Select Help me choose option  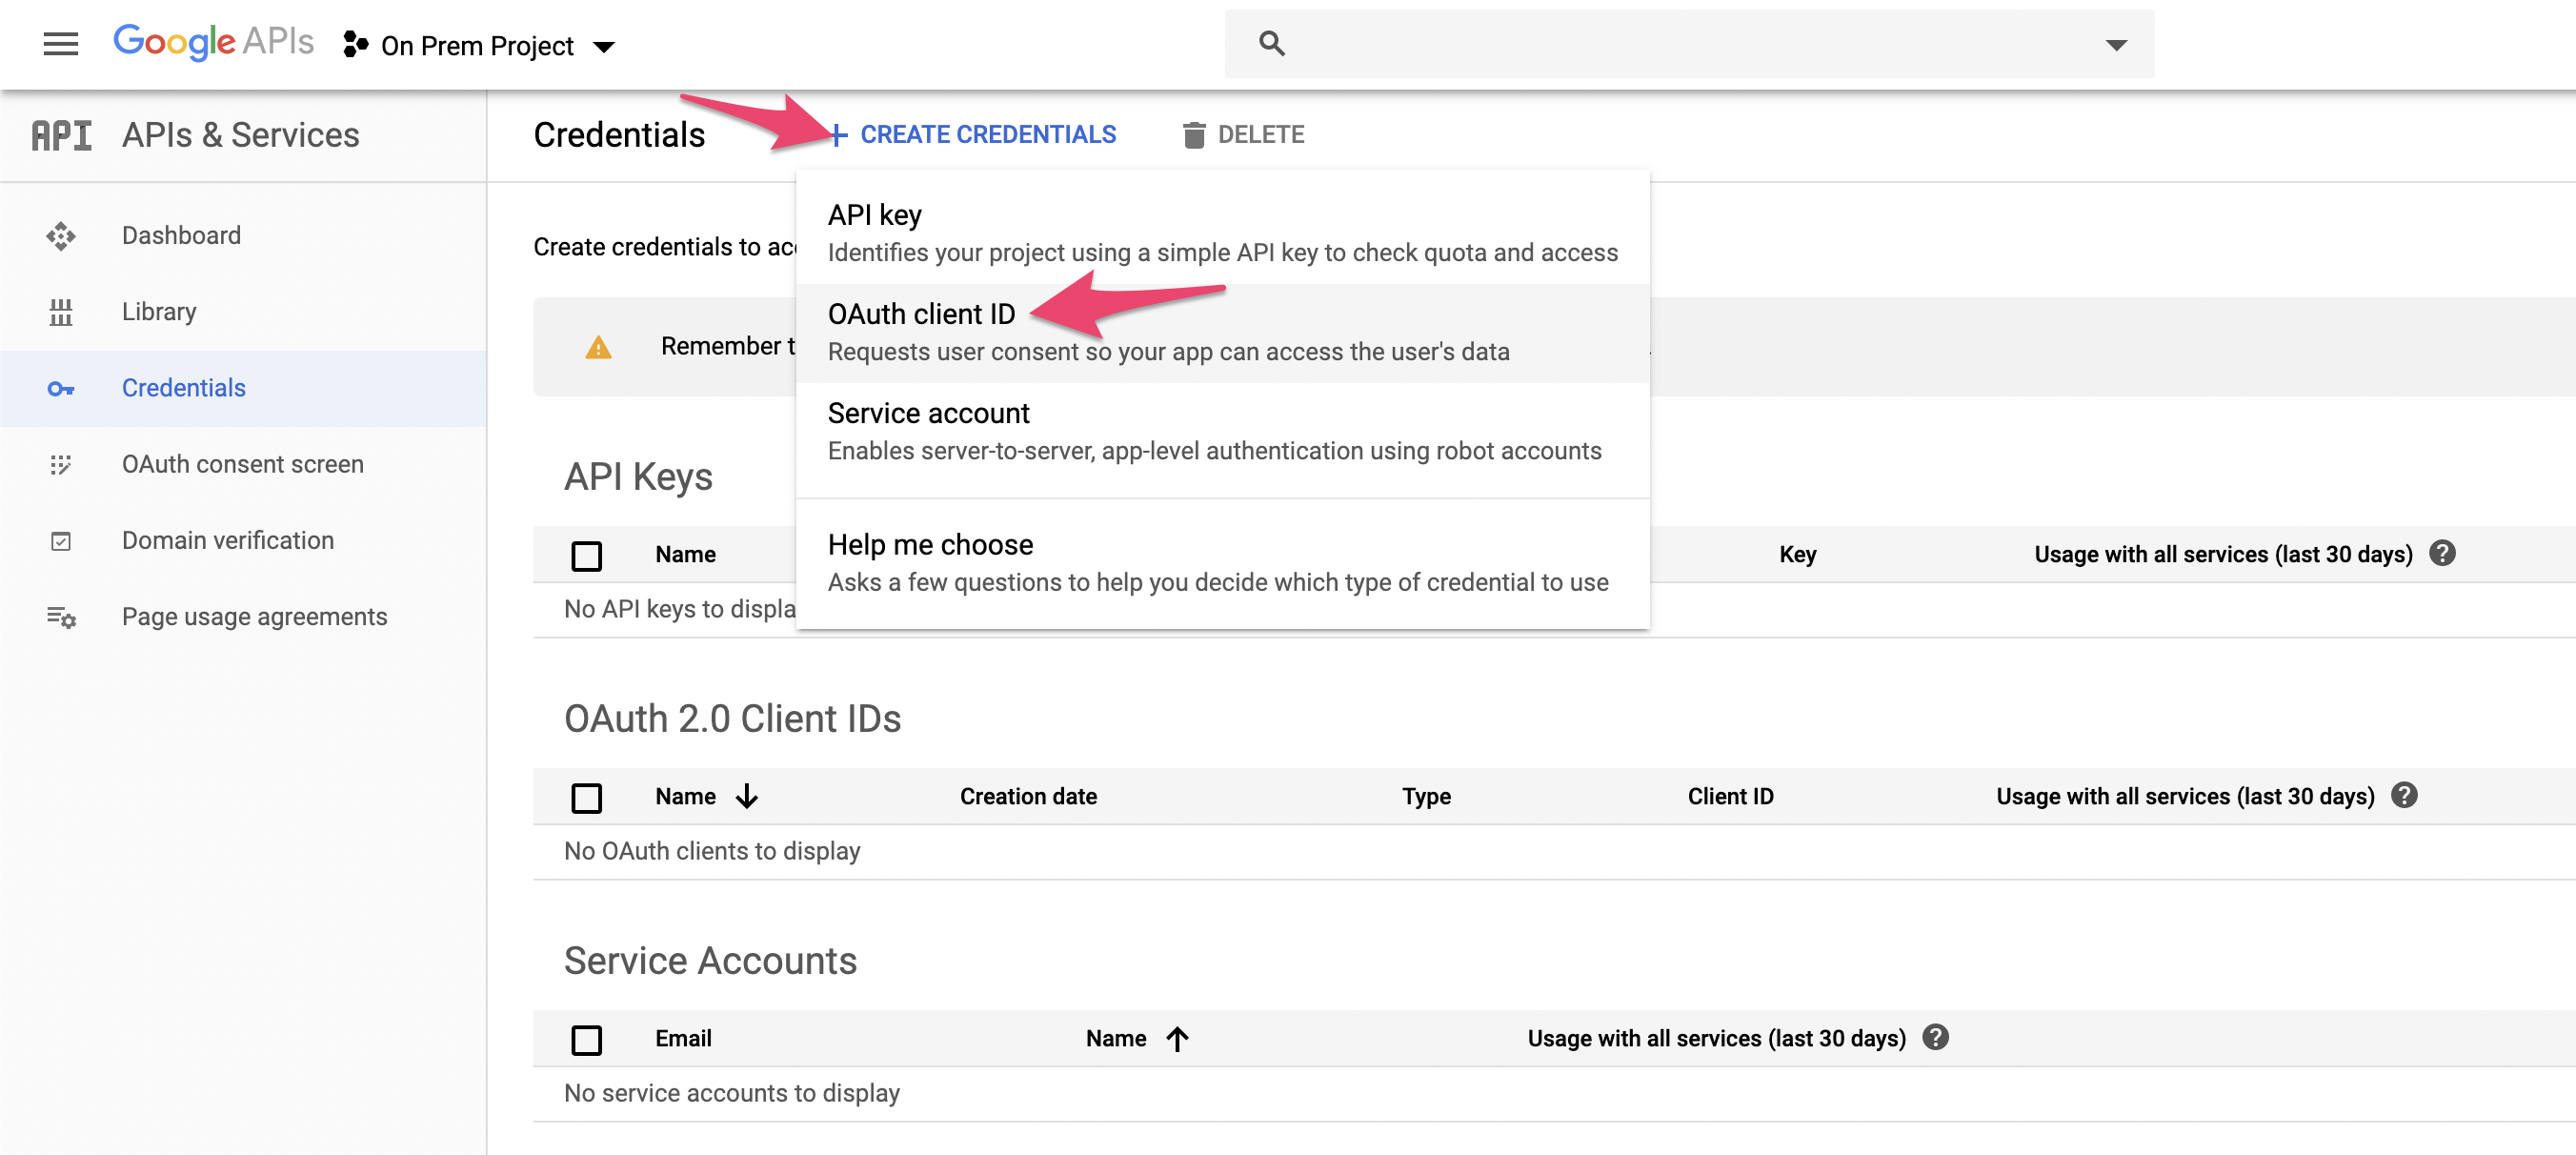[1222, 563]
